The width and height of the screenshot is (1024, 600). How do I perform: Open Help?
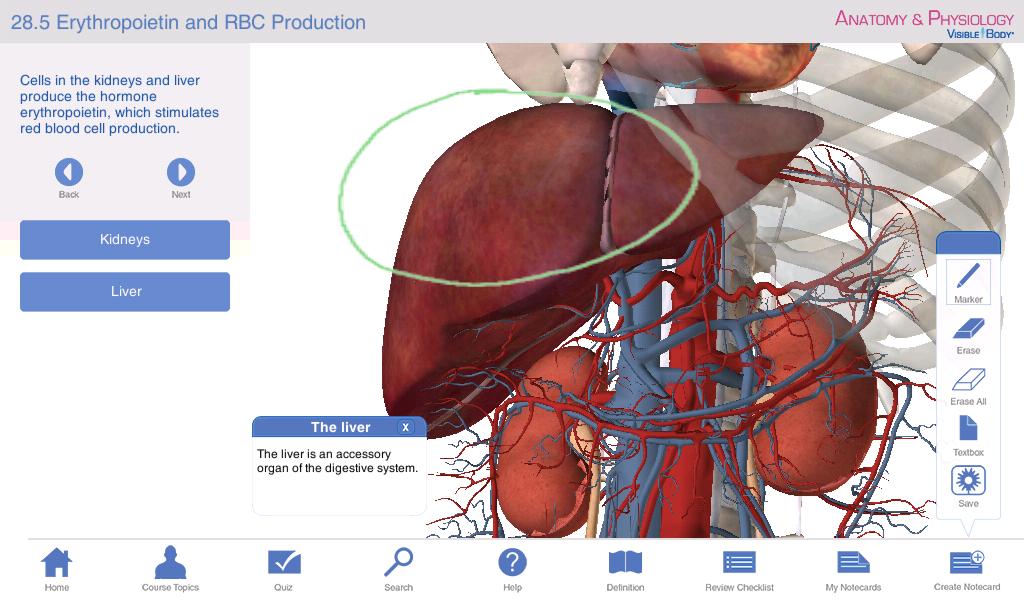[512, 569]
